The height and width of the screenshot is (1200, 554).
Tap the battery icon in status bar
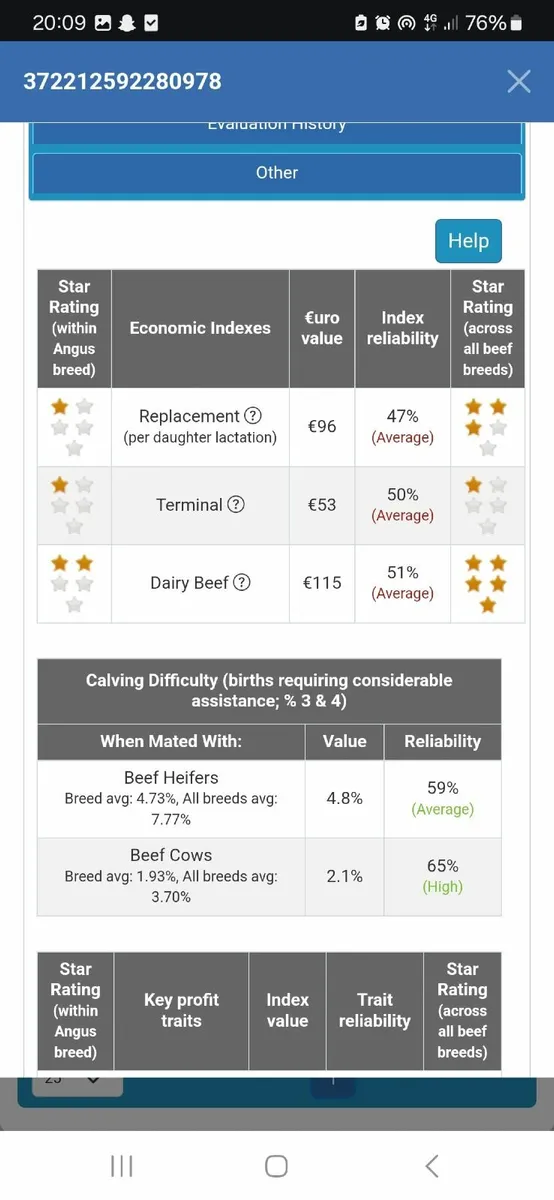tap(516, 22)
